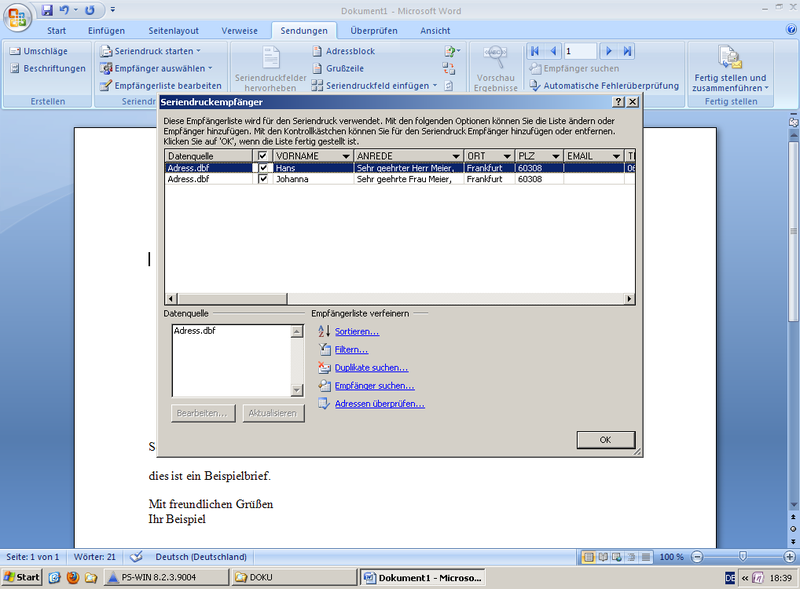Click the Firefox icon in taskbar
Image resolution: width=800 pixels, height=589 pixels.
(x=73, y=577)
